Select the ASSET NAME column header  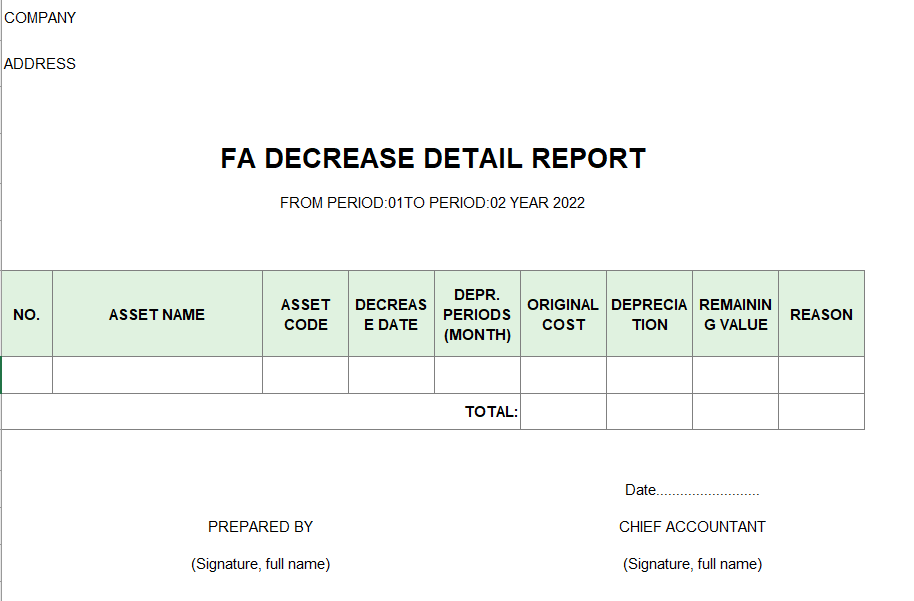tap(157, 314)
